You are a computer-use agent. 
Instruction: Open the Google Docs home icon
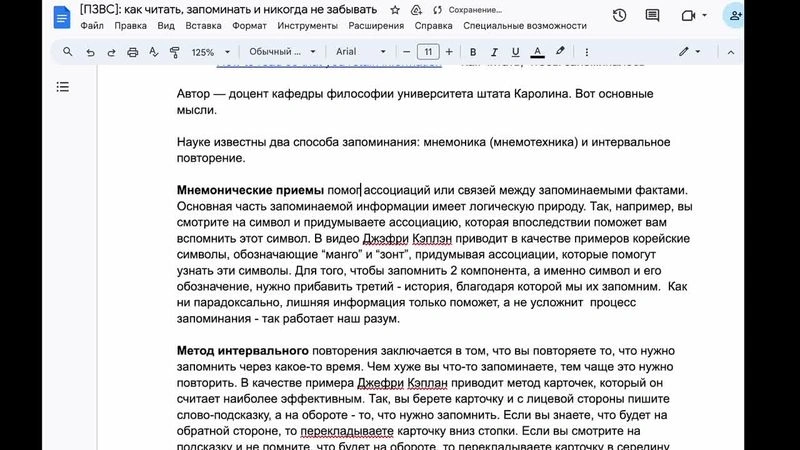62,17
